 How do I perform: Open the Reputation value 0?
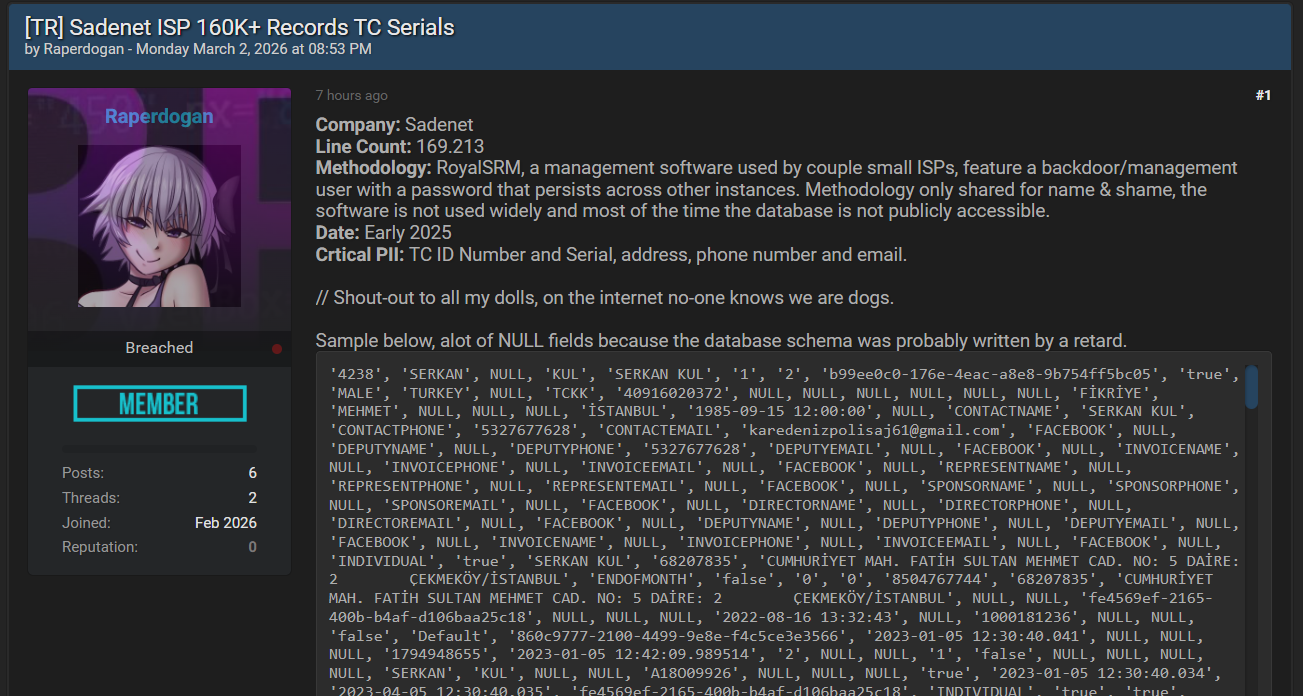pos(253,547)
